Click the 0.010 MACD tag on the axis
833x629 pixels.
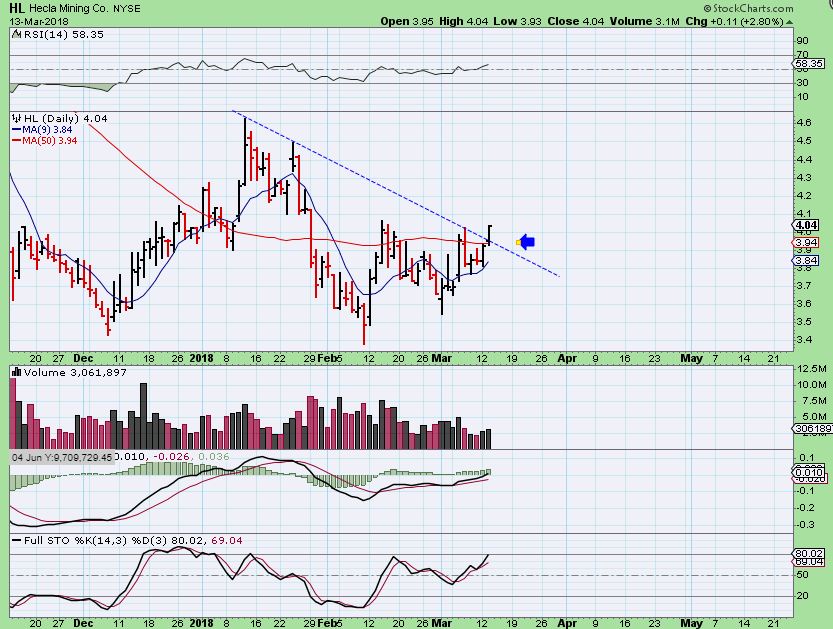tap(809, 472)
